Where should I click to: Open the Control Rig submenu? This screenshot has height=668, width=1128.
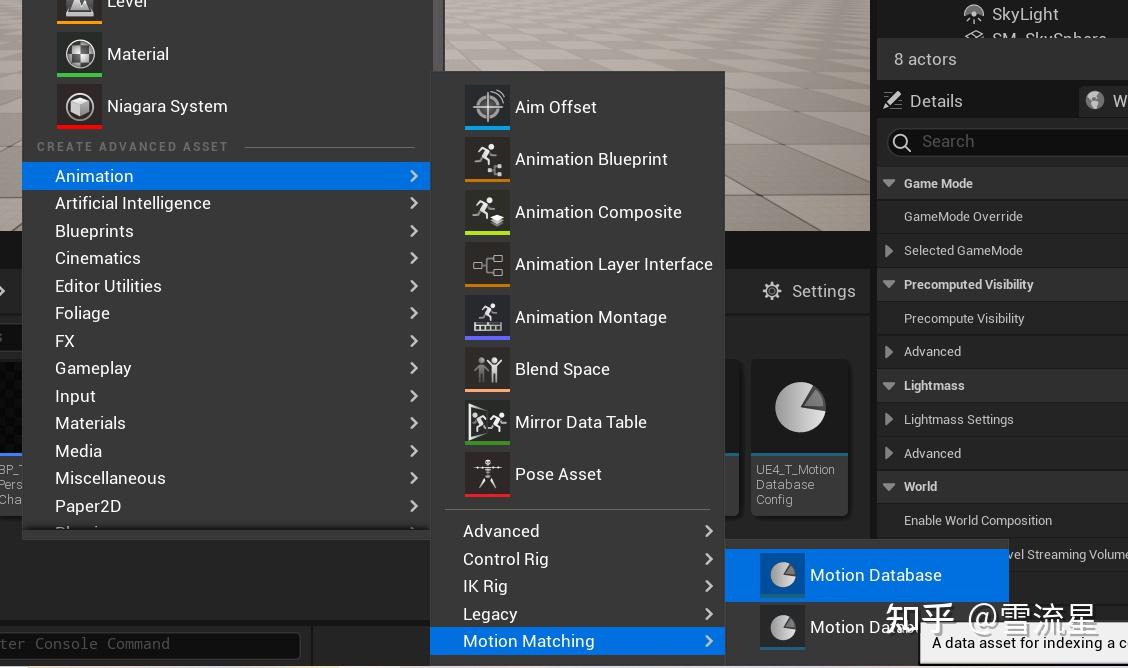577,559
